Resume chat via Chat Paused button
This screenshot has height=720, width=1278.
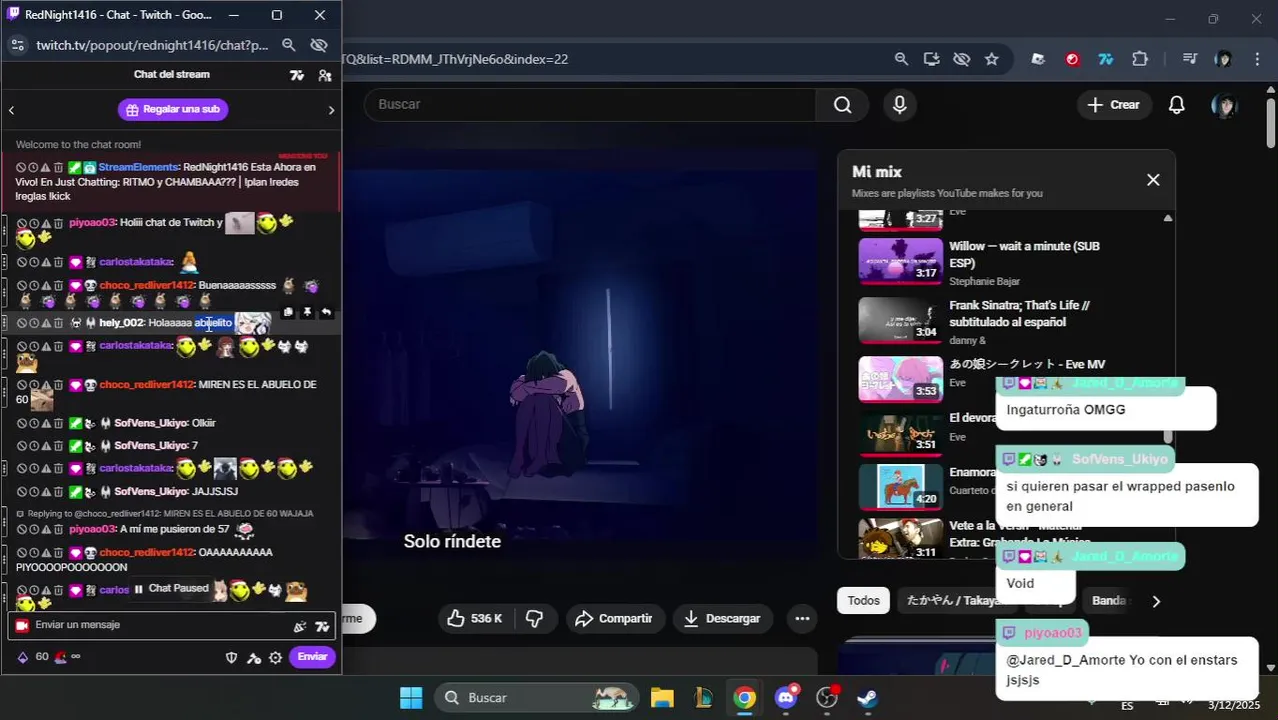click(x=171, y=589)
